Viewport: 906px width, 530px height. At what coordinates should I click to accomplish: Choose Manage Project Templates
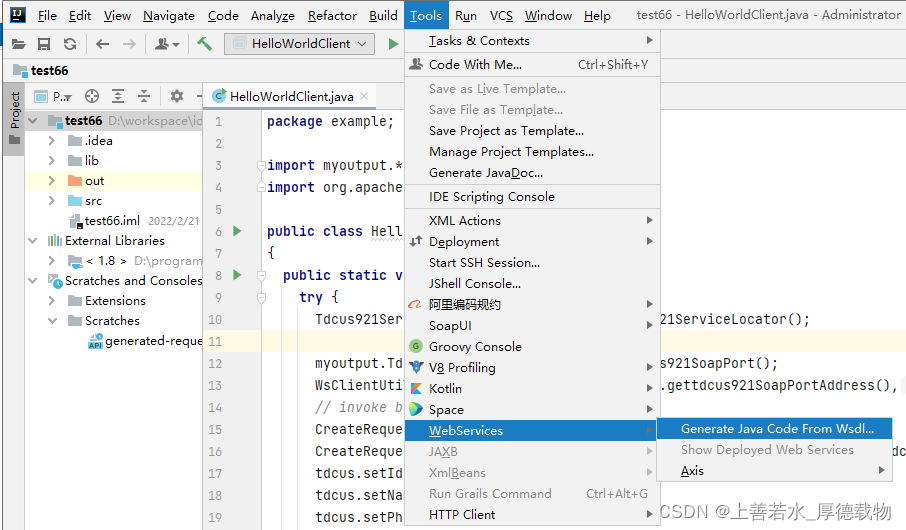tap(532, 151)
